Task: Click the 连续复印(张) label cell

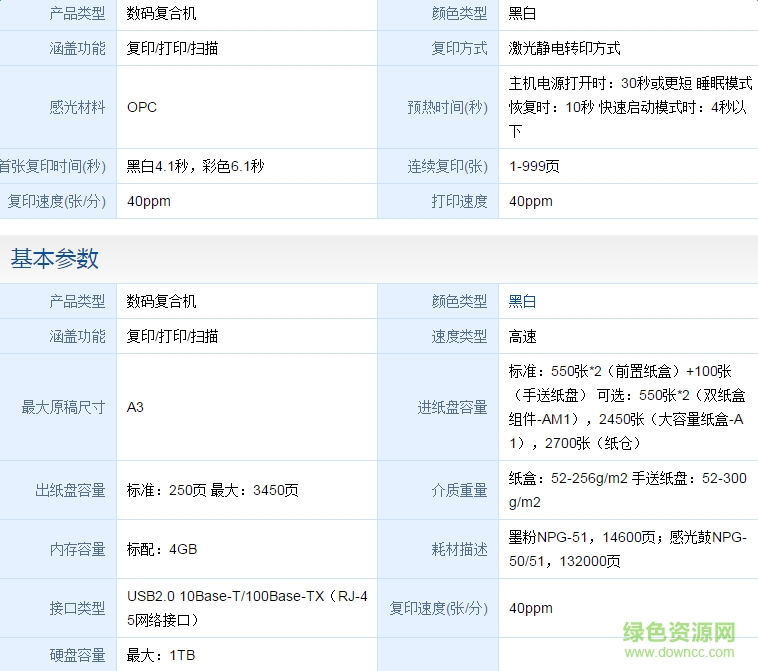Action: [x=447, y=166]
